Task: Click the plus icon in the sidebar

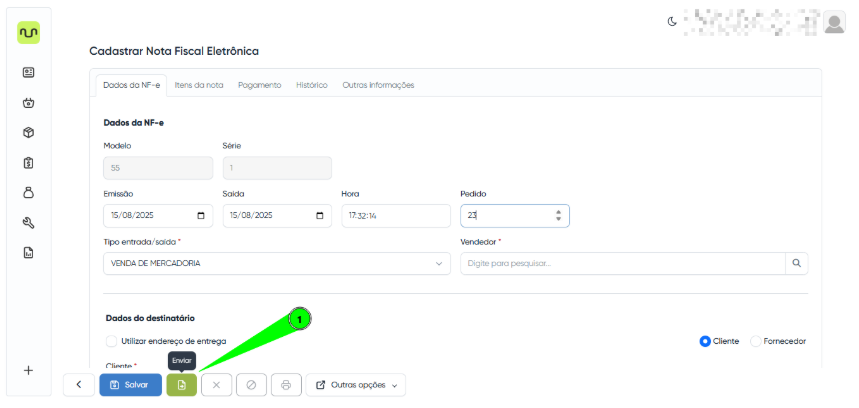Action: (x=28, y=370)
